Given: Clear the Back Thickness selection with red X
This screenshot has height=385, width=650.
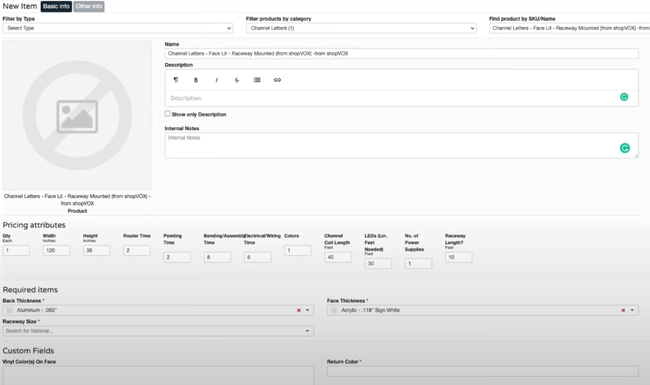Looking at the screenshot, I should pos(298,310).
